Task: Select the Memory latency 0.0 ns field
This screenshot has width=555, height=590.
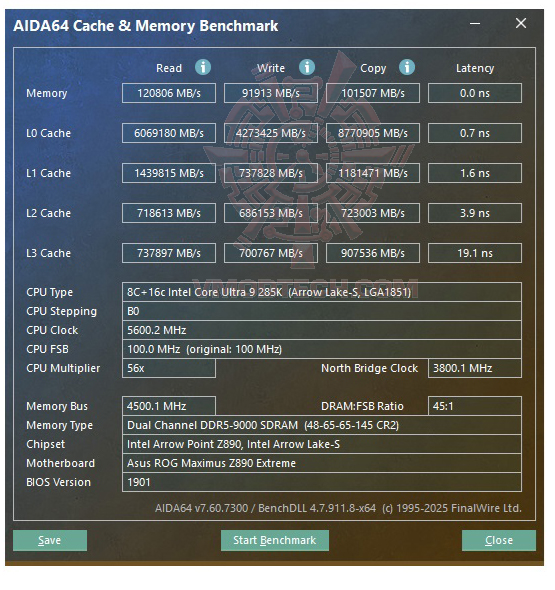Action: (475, 93)
